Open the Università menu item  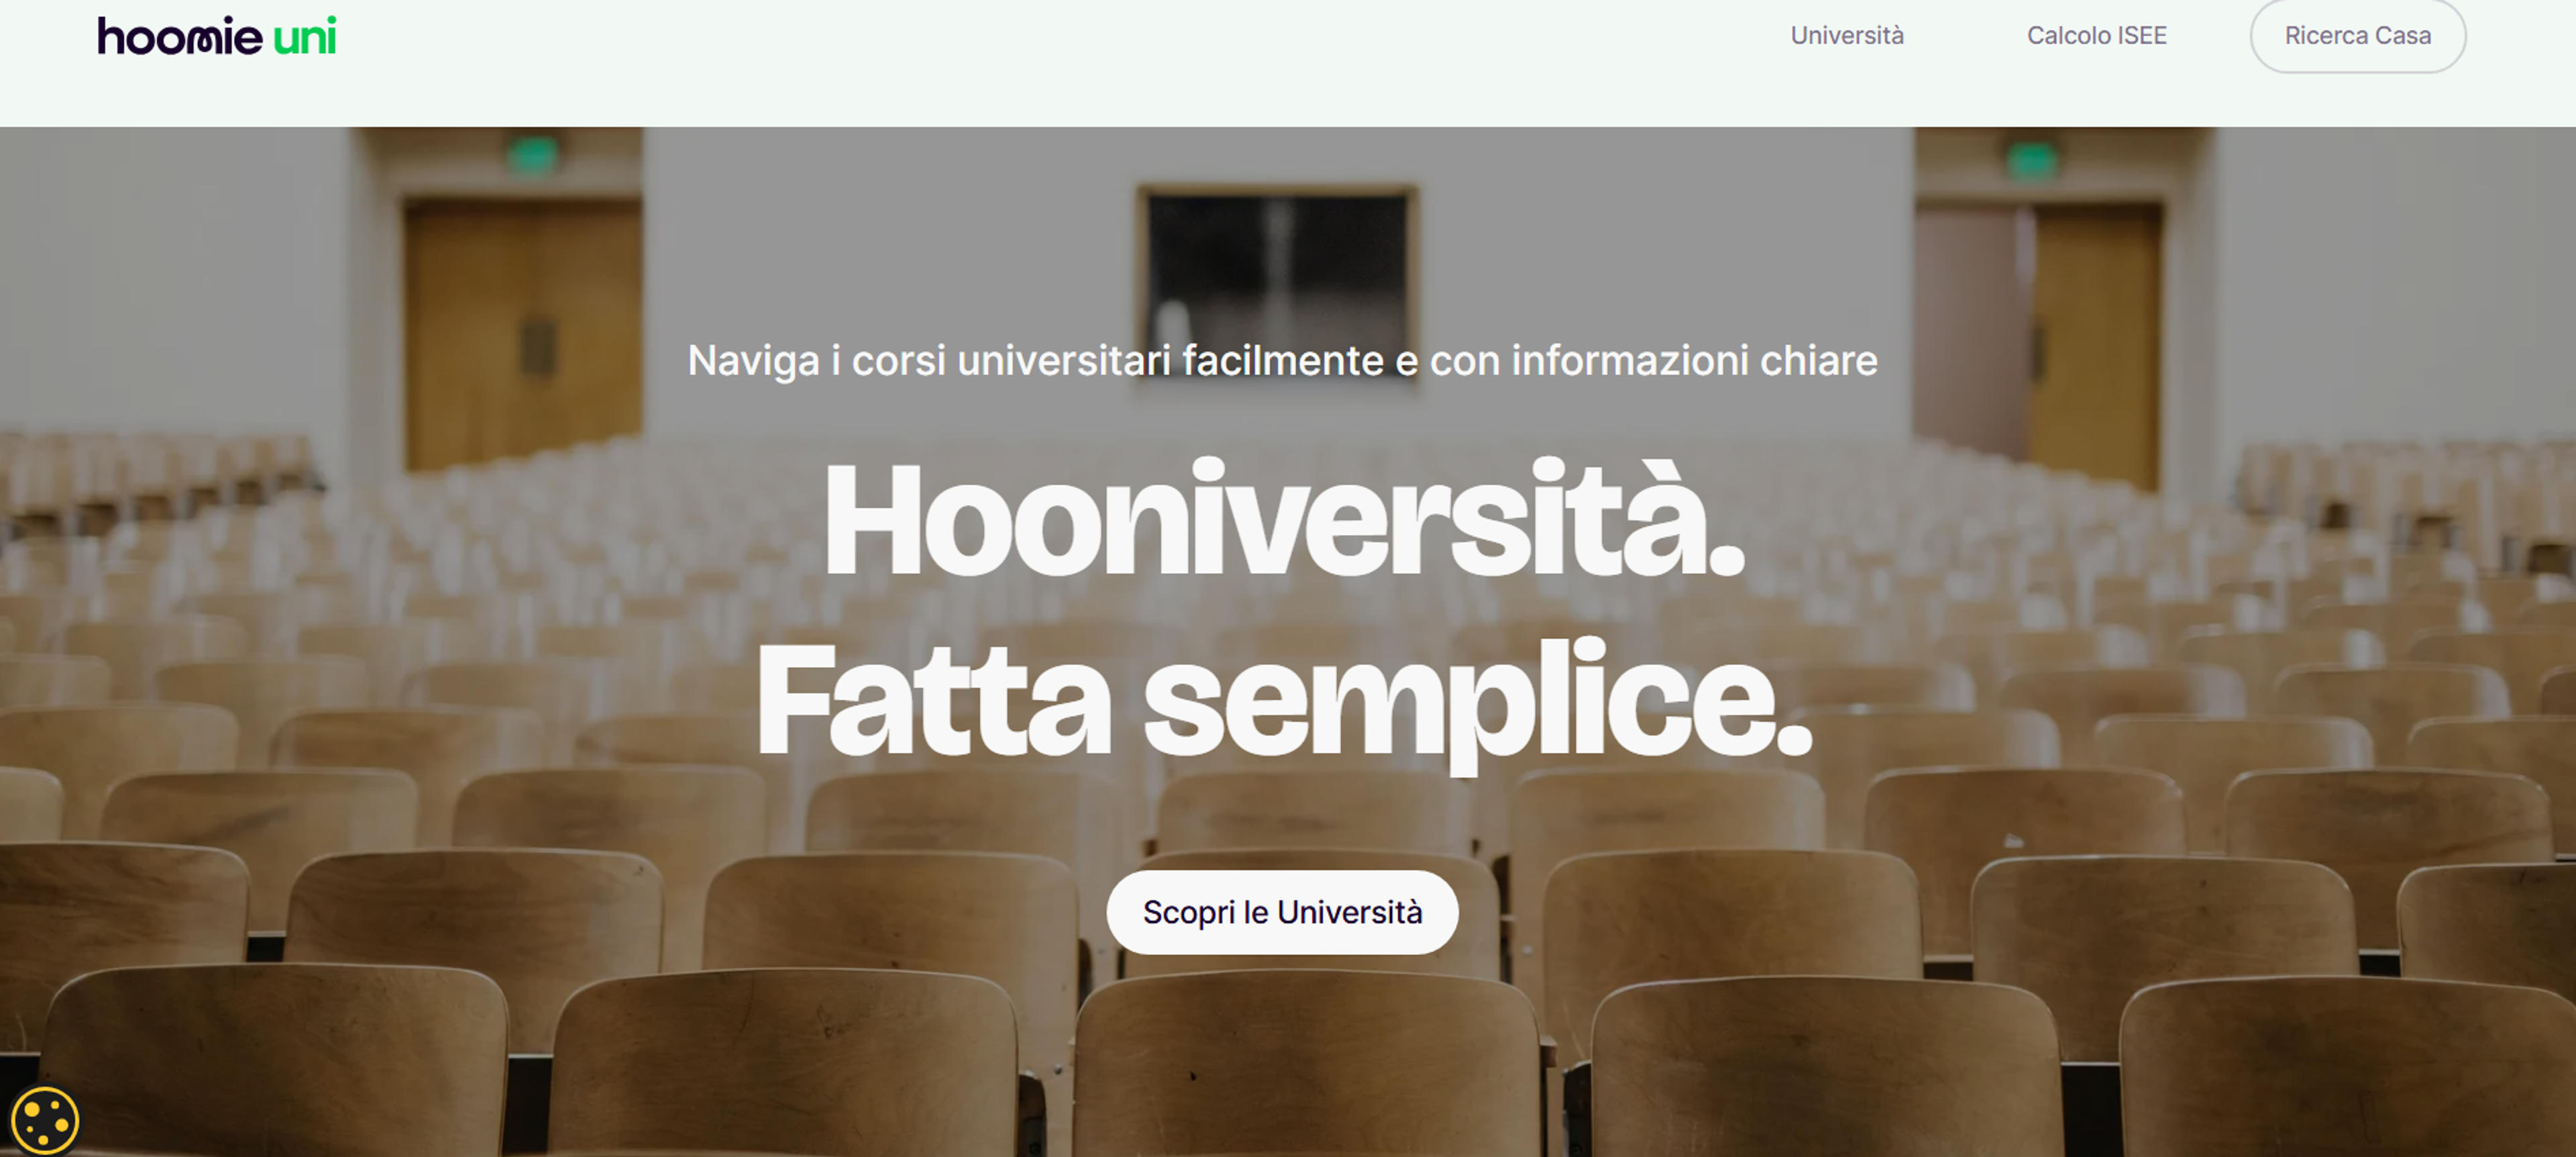1847,35
